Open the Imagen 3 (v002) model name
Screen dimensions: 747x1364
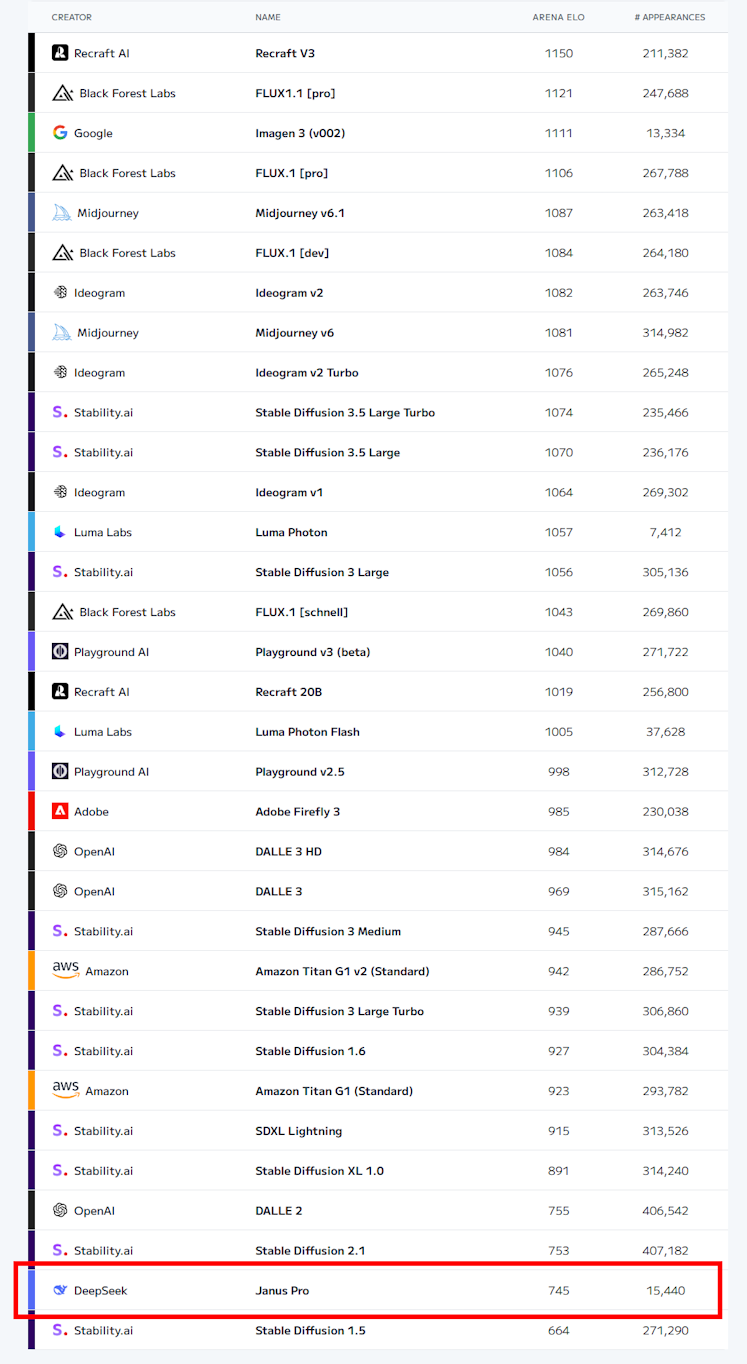point(300,133)
